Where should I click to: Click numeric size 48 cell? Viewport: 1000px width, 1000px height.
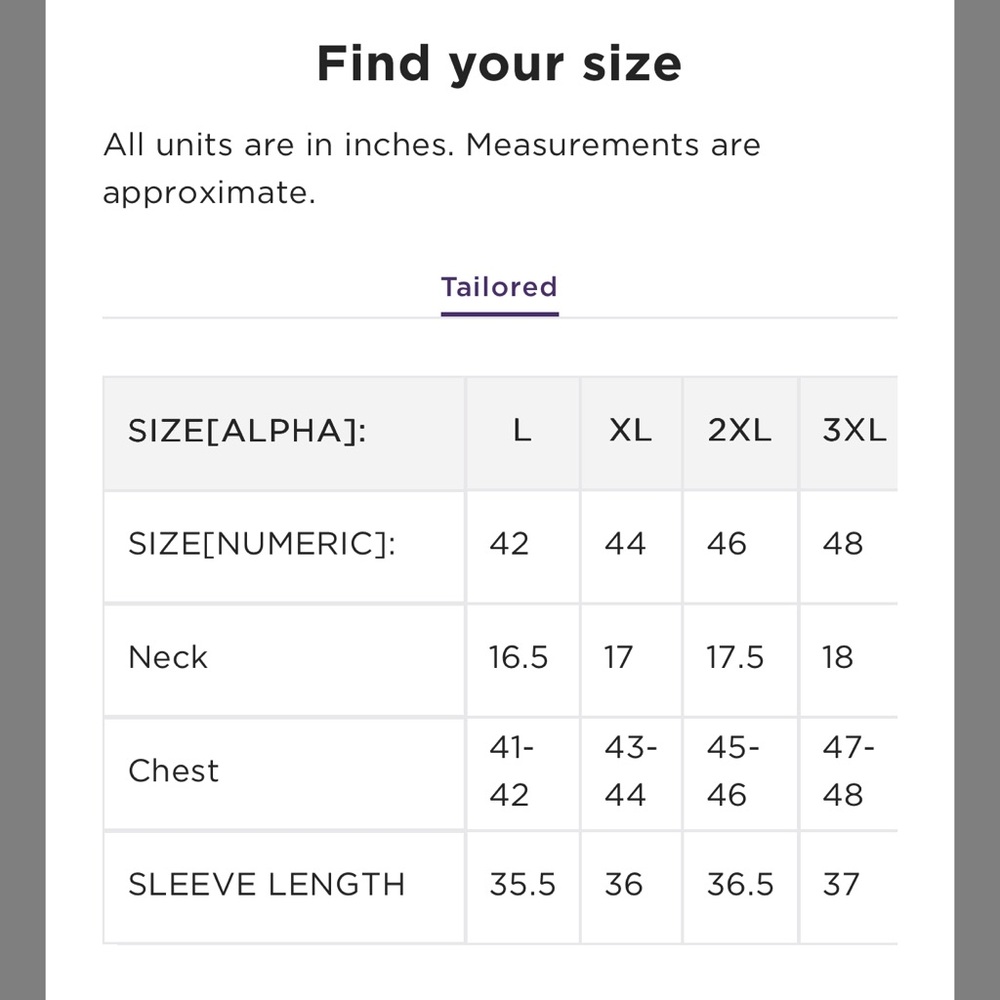tap(842, 545)
